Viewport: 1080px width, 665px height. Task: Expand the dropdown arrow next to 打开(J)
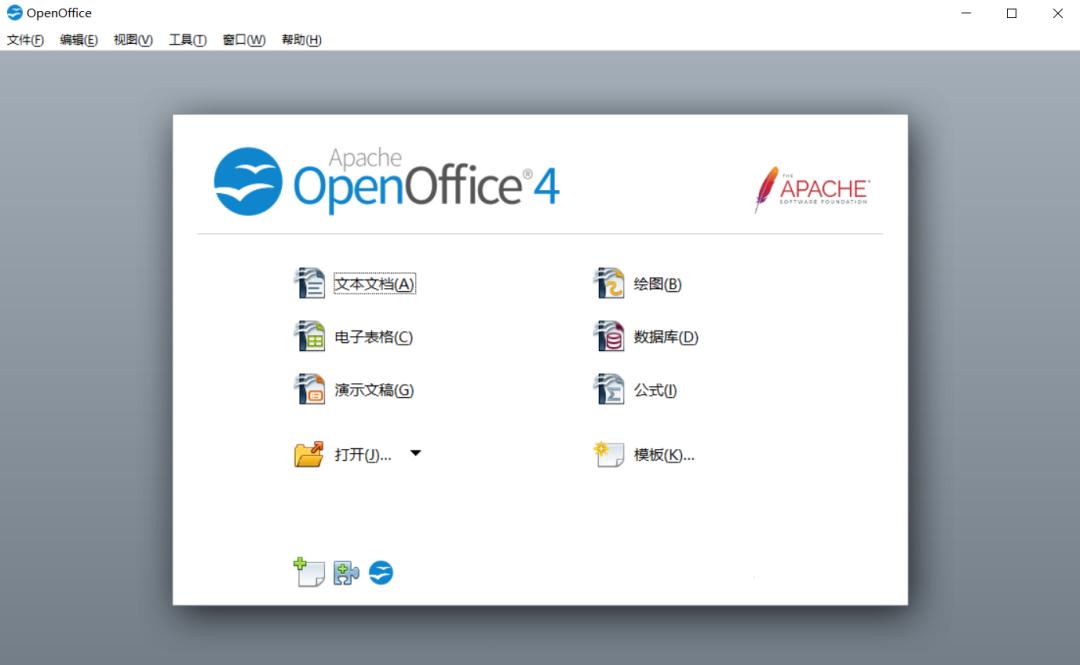(415, 453)
